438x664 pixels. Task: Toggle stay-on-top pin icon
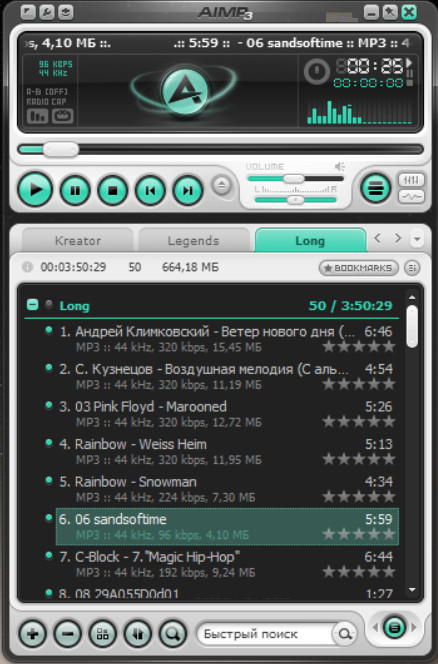pyautogui.click(x=390, y=12)
